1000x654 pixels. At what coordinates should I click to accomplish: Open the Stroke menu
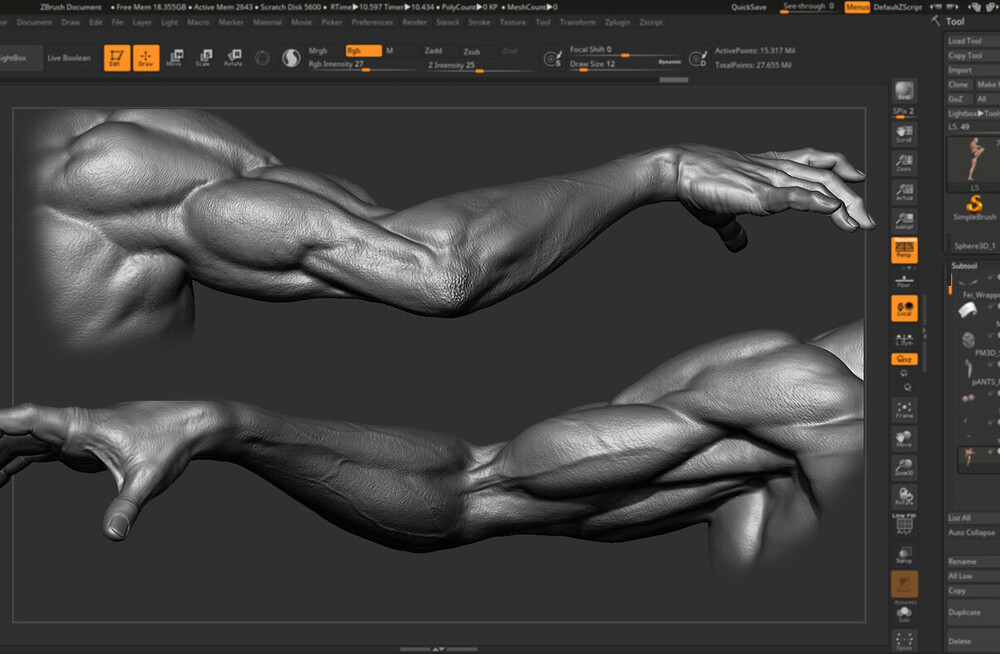pyautogui.click(x=480, y=22)
